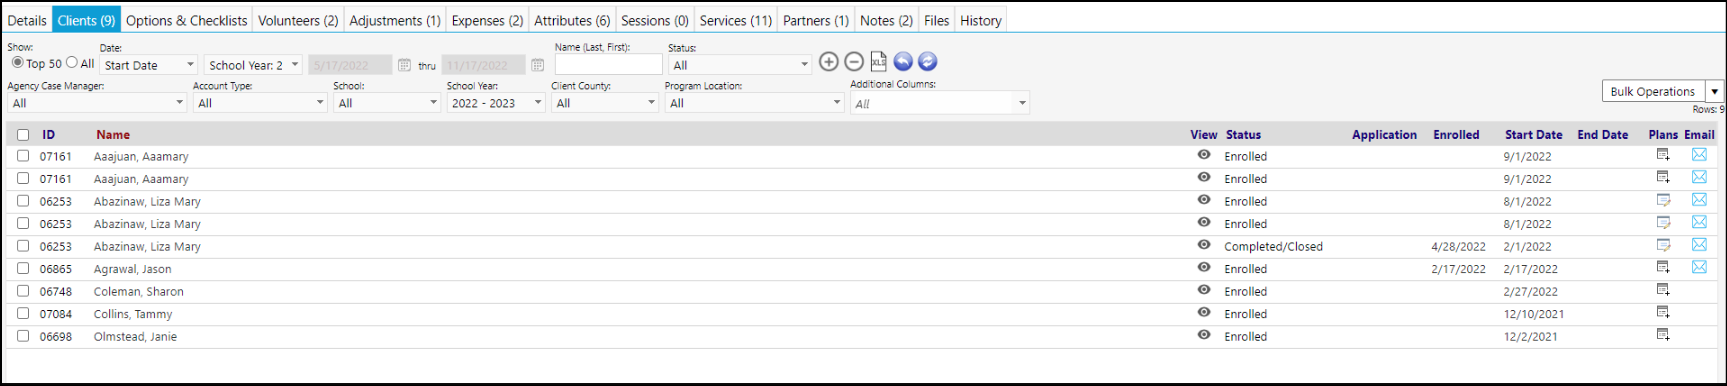Expand the Account Type dropdown

point(260,103)
